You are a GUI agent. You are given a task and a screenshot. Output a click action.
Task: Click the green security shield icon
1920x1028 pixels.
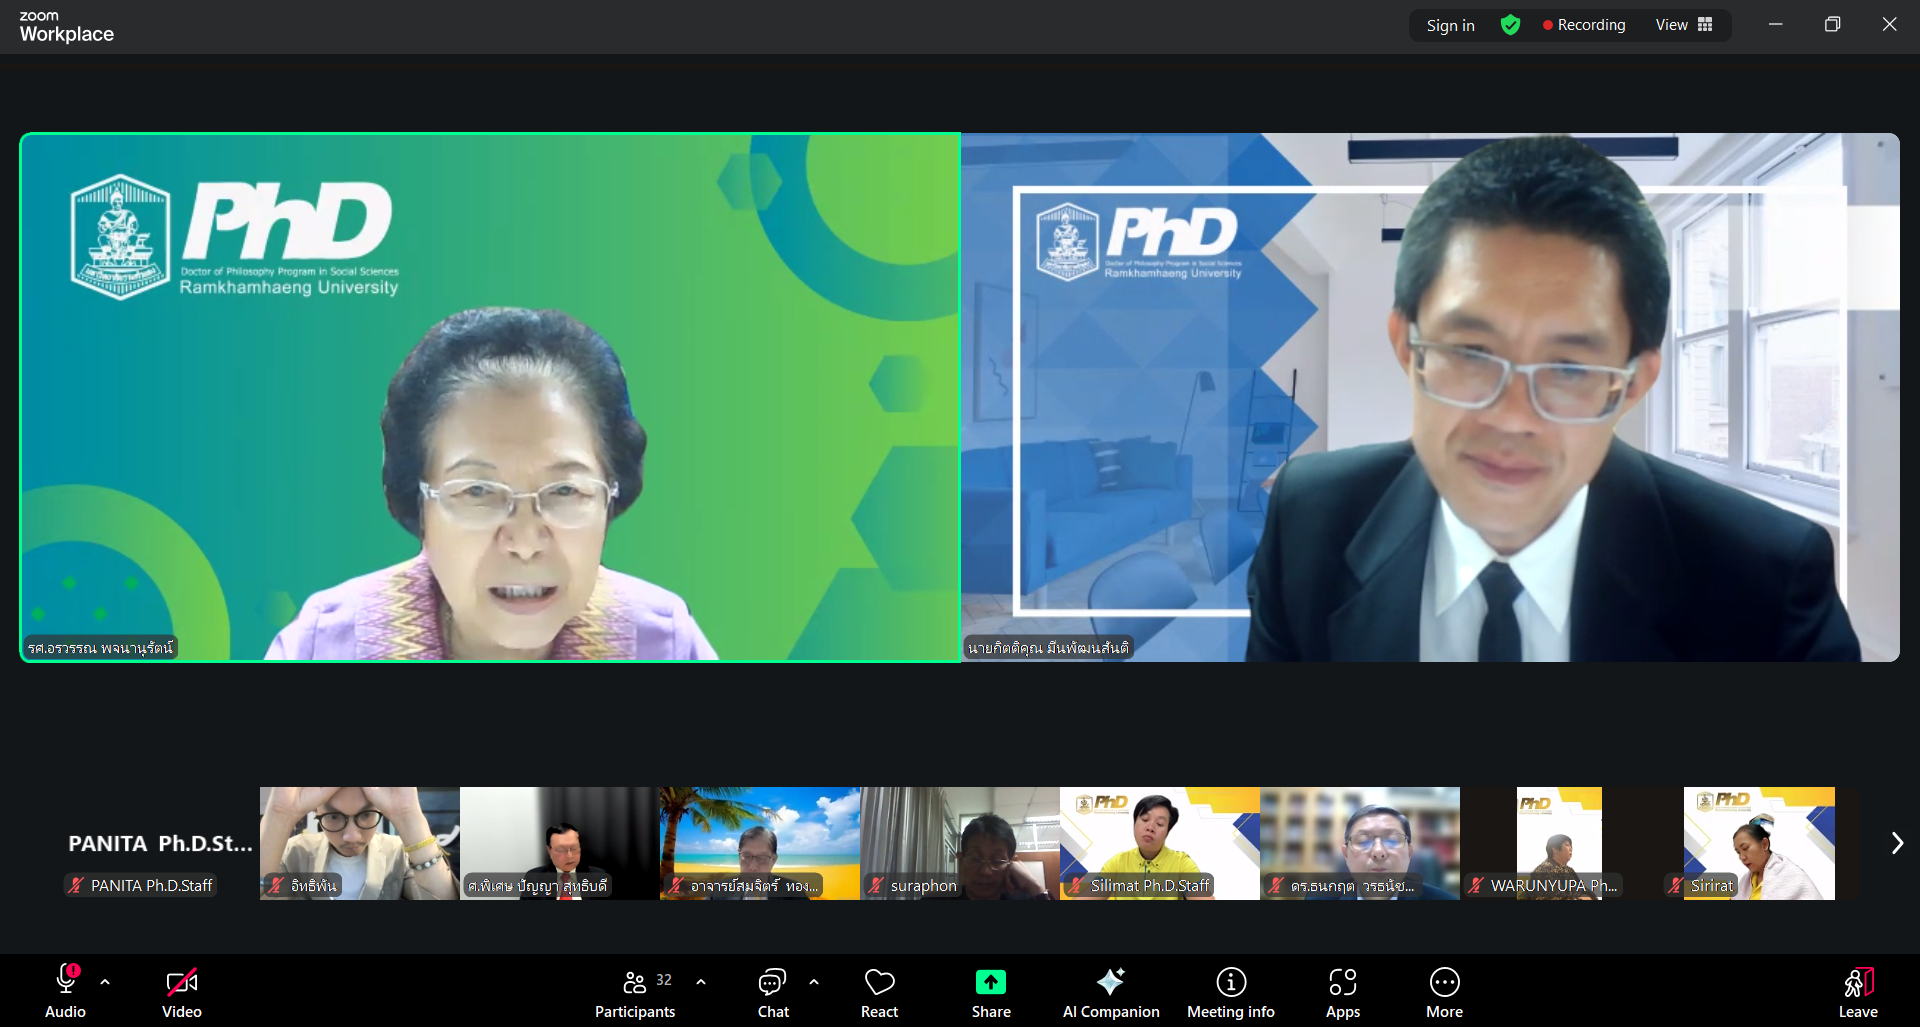(x=1510, y=25)
